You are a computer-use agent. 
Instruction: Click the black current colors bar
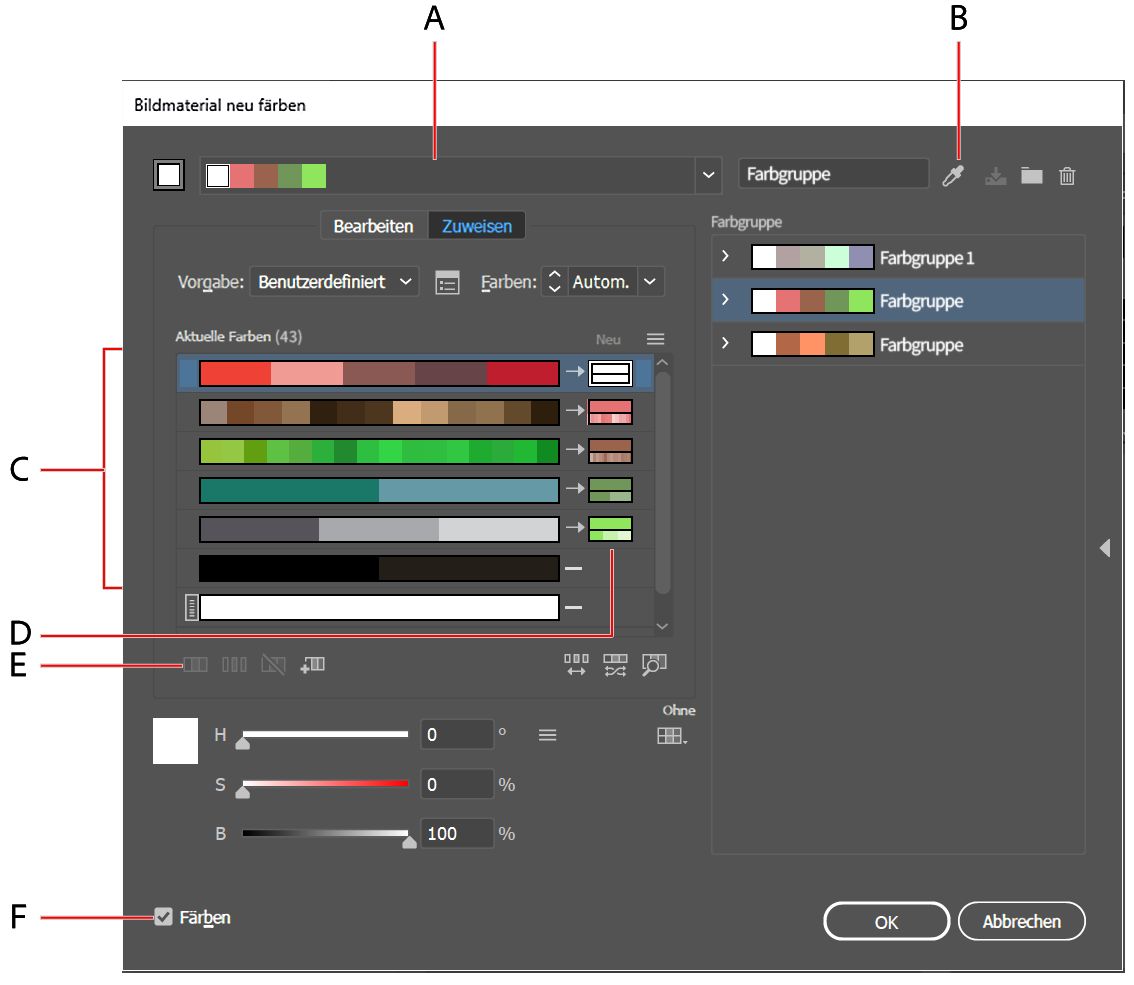click(379, 568)
